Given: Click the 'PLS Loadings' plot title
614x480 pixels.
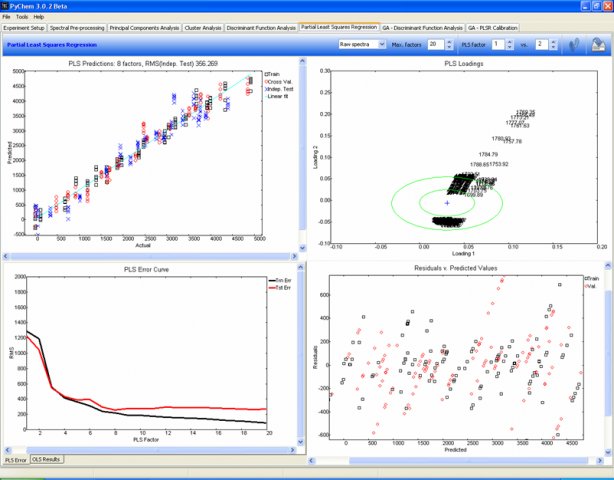Looking at the screenshot, I should click(464, 63).
